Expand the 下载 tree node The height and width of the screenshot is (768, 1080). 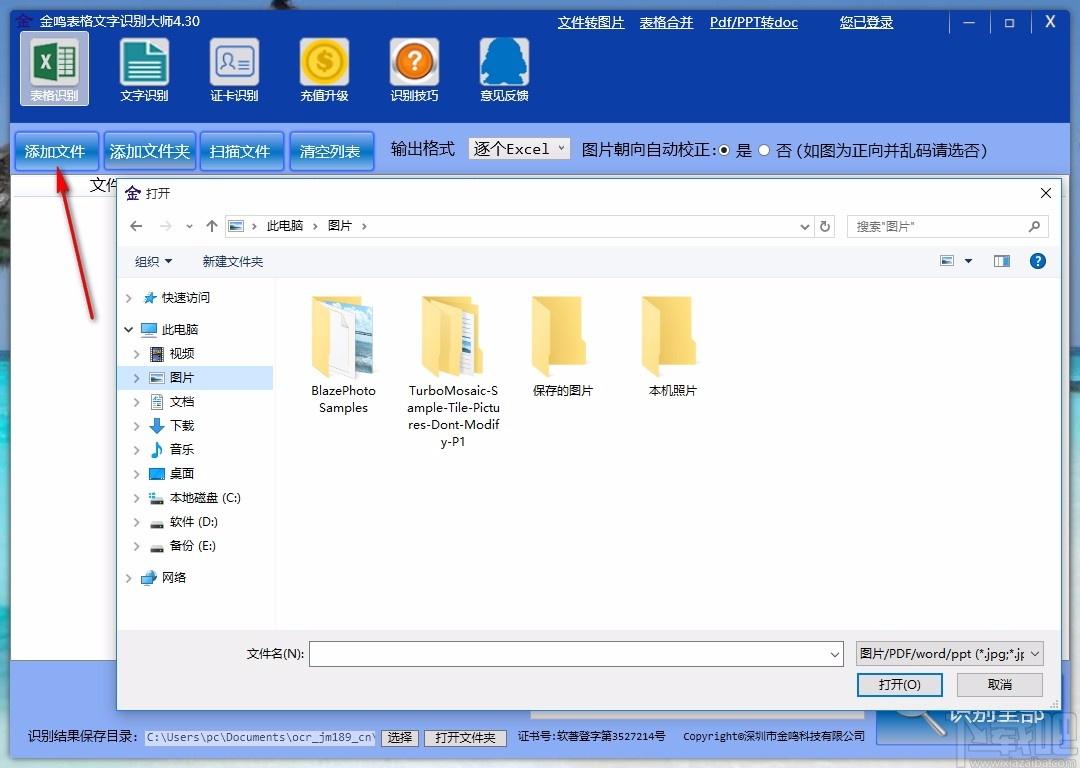tap(136, 426)
